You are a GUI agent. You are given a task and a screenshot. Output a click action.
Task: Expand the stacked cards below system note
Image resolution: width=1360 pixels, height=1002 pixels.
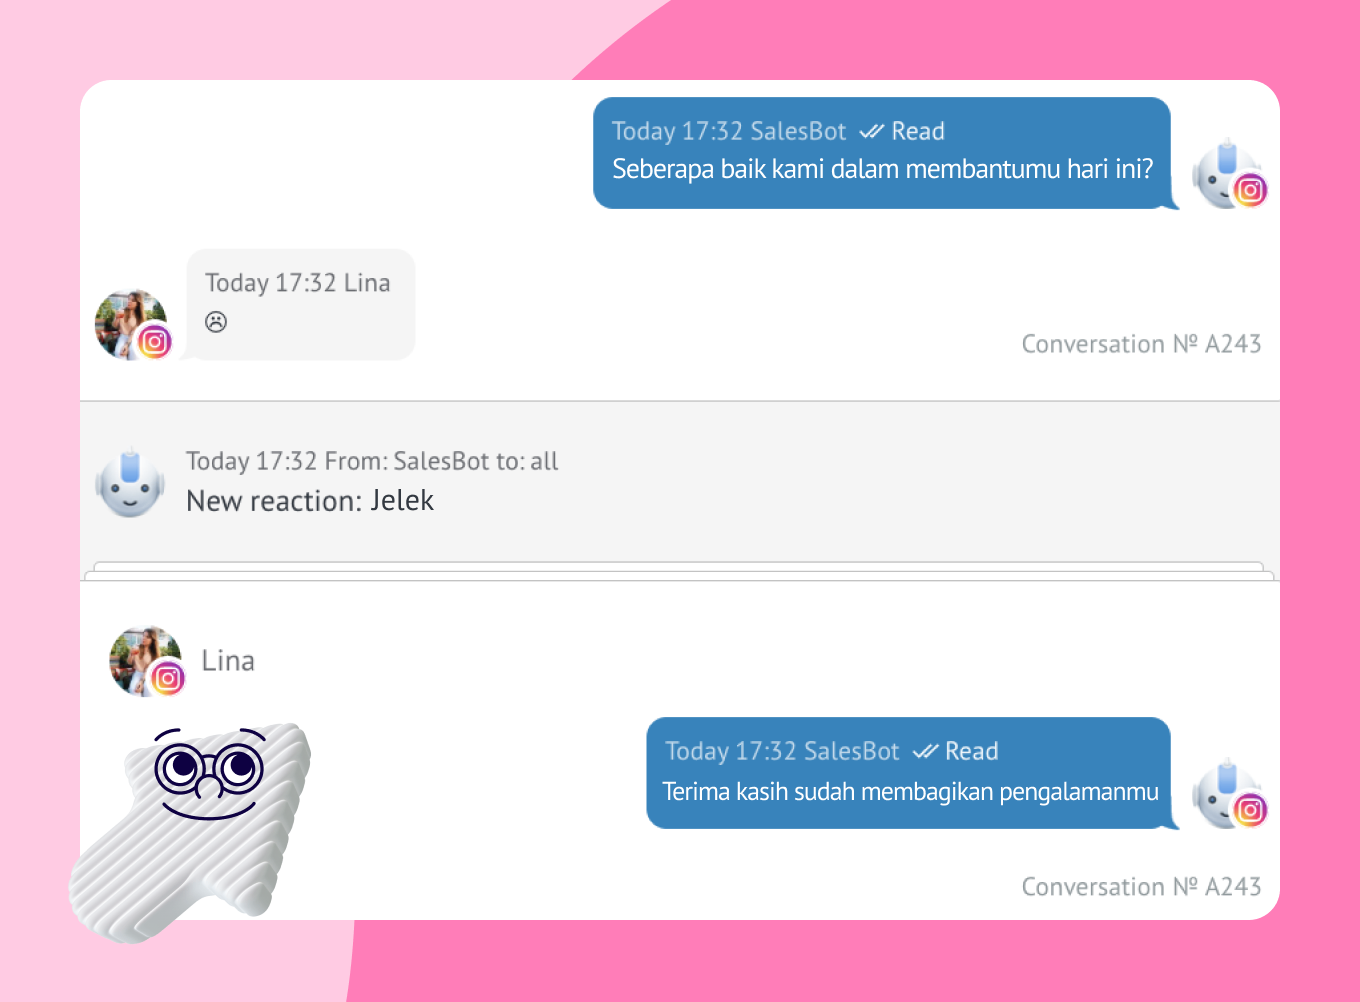tap(680, 571)
